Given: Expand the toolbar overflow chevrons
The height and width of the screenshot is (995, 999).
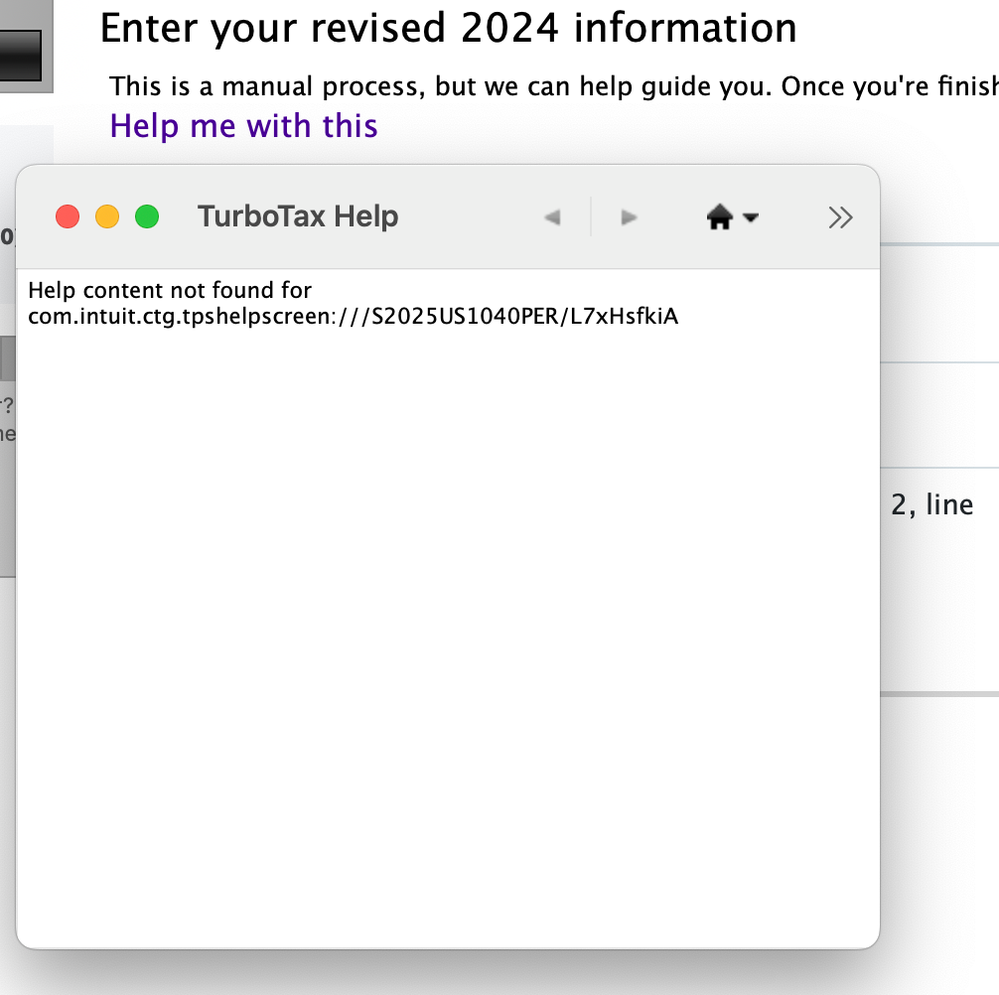Looking at the screenshot, I should point(840,217).
